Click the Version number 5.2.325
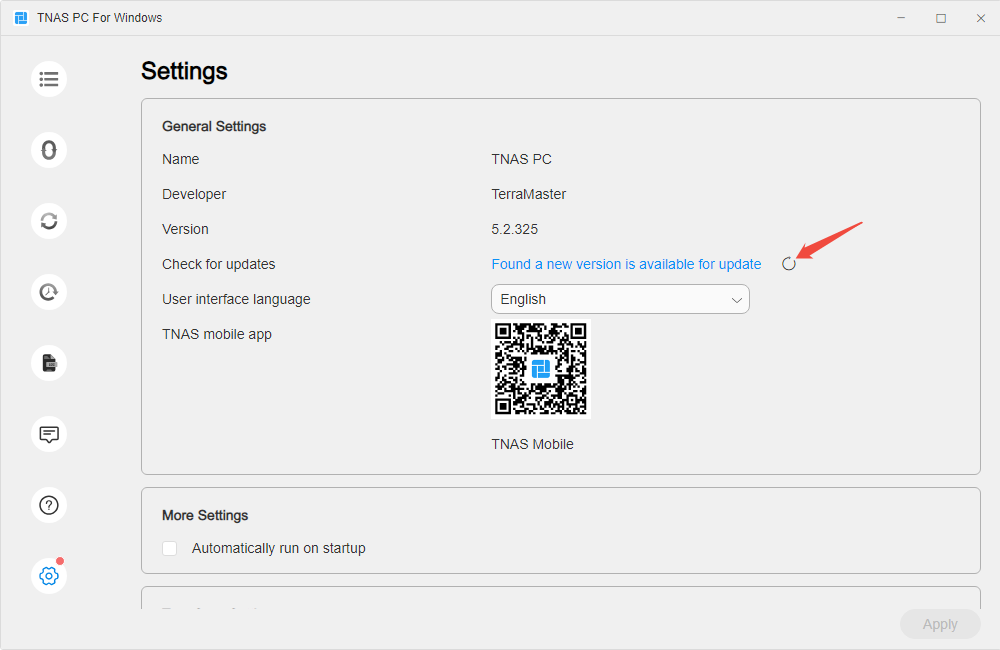1000x650 pixels. tap(515, 229)
